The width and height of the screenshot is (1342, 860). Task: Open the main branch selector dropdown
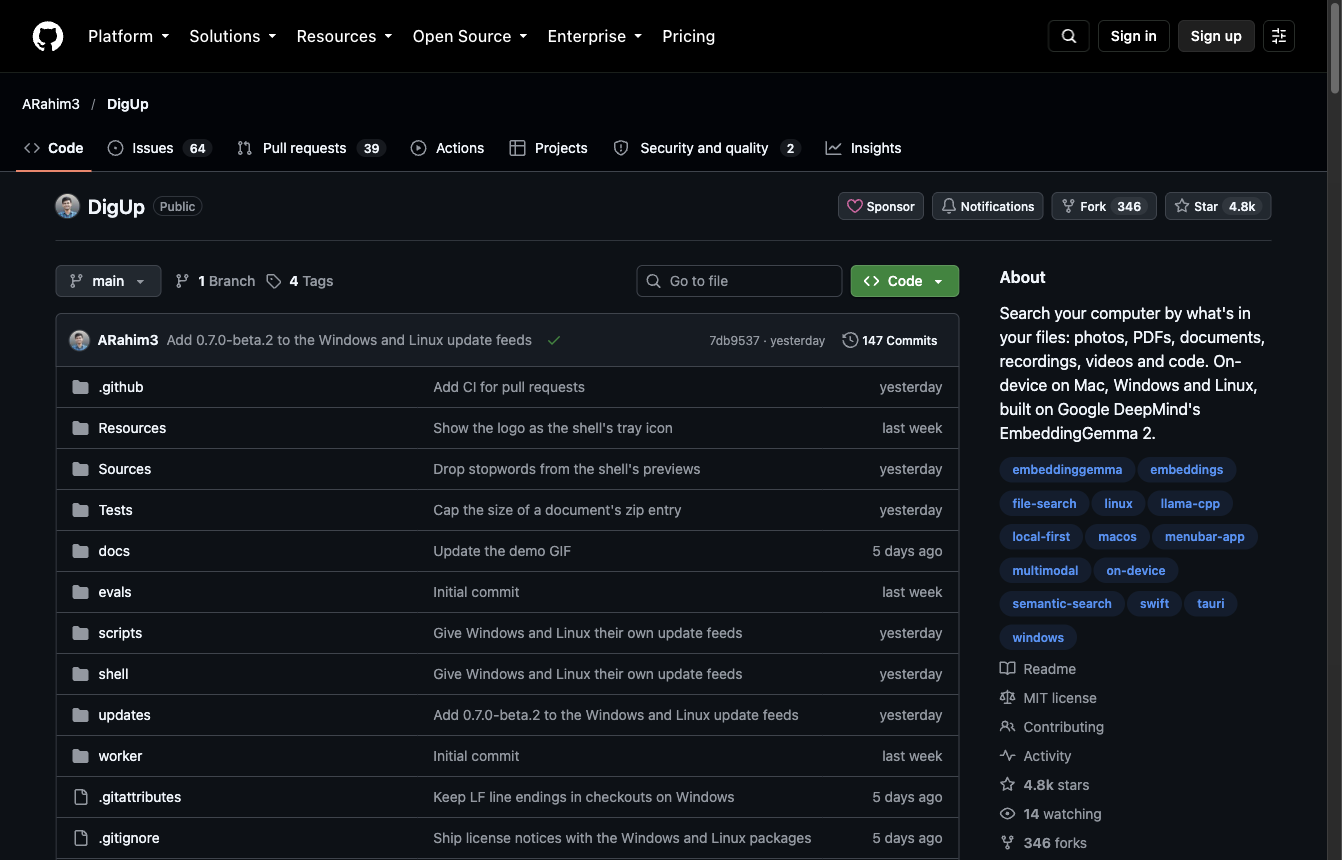108,281
